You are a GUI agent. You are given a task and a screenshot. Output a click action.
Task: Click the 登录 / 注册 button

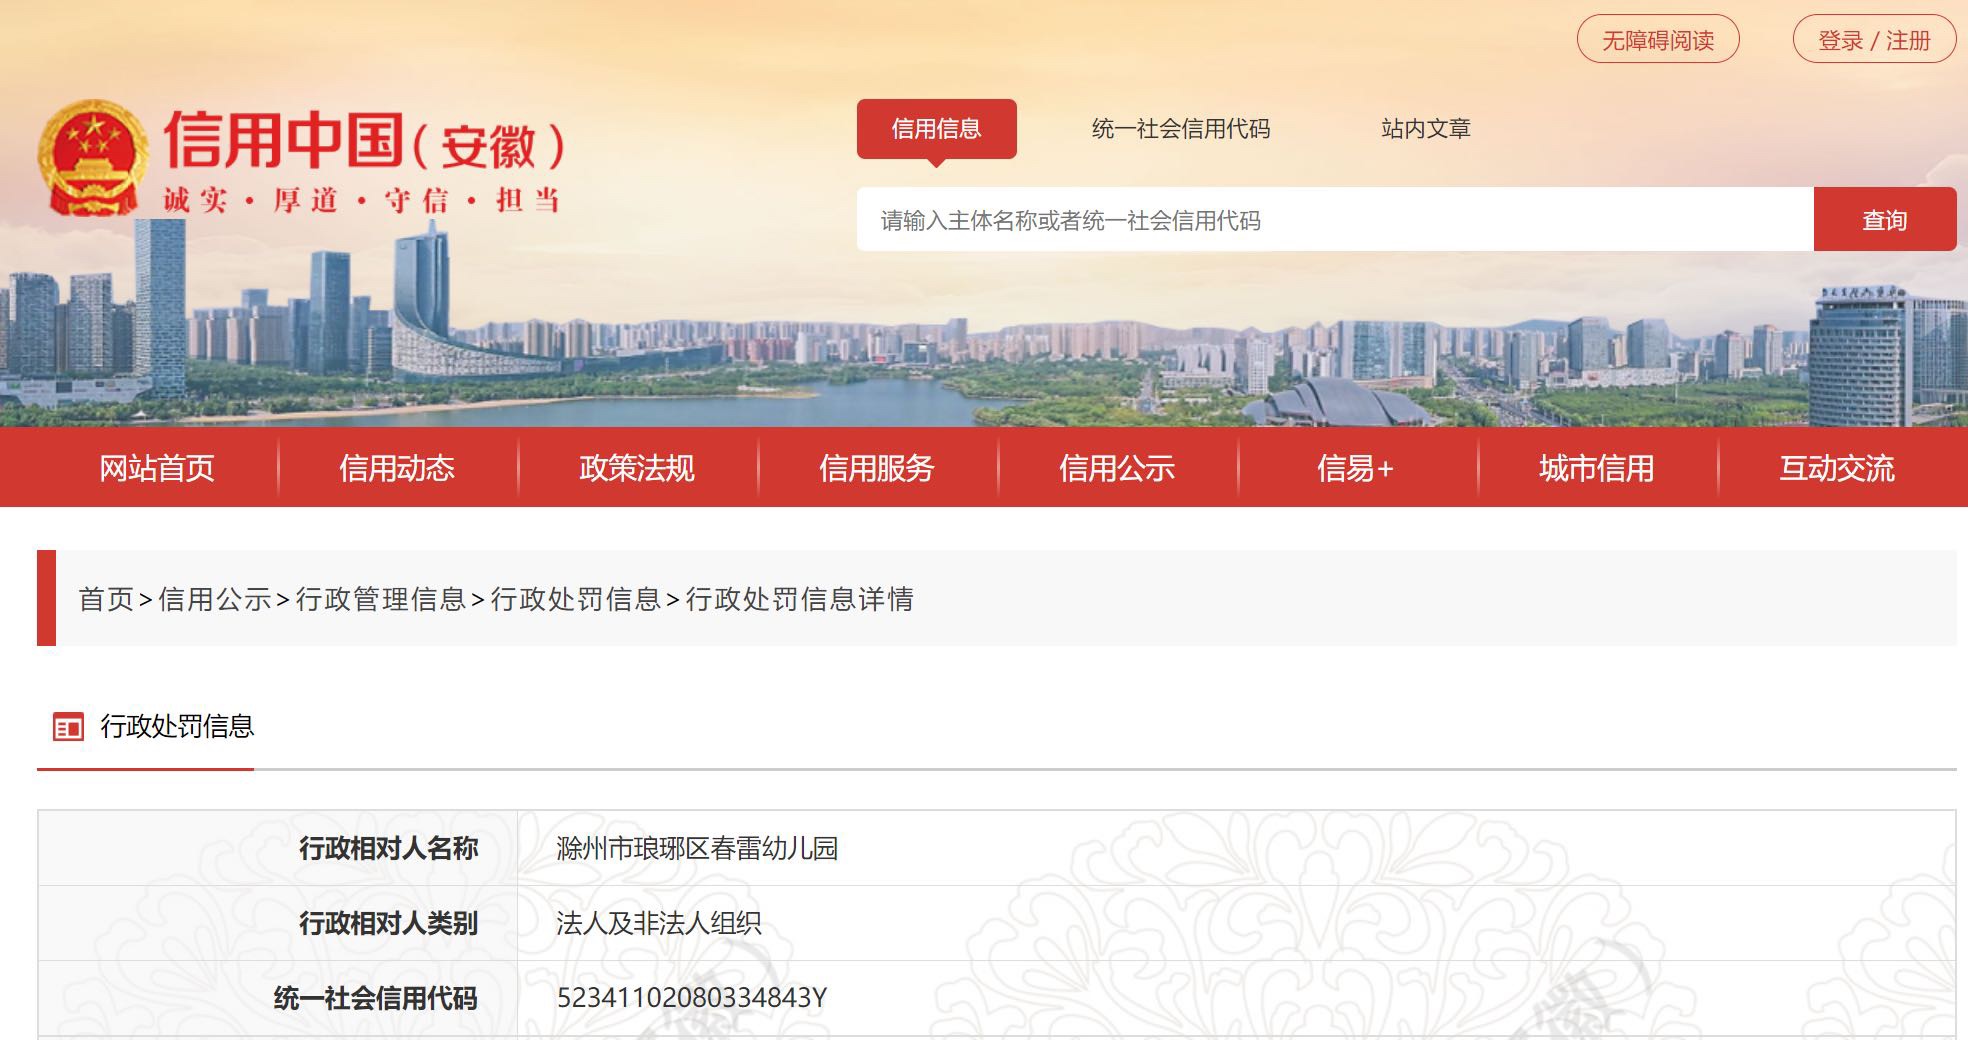click(1874, 40)
